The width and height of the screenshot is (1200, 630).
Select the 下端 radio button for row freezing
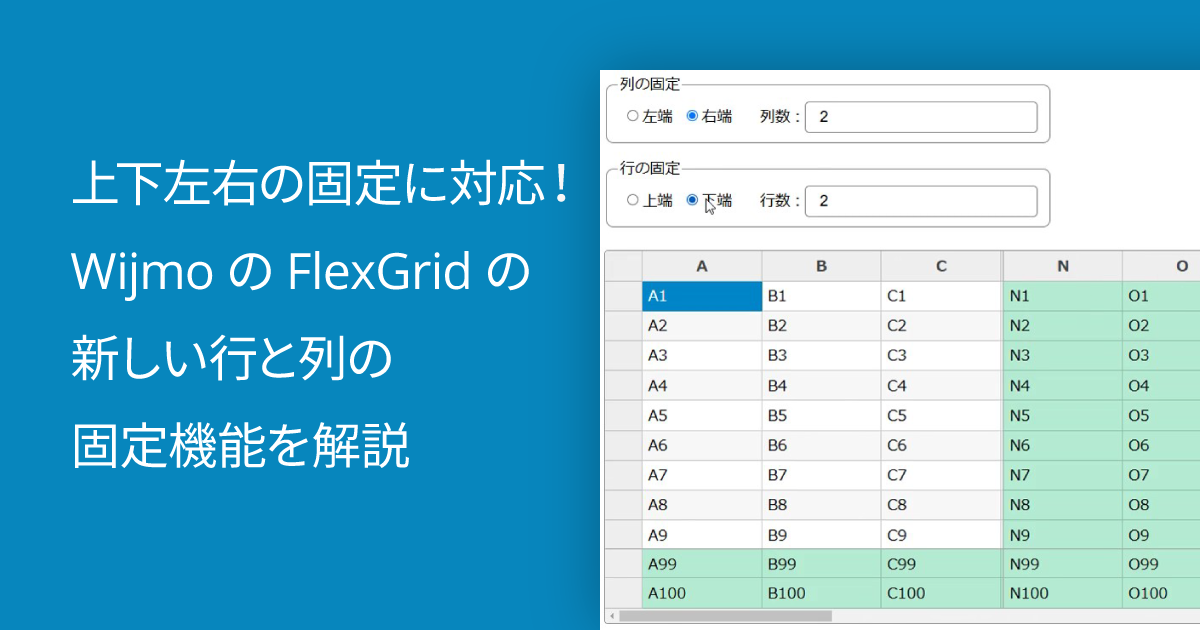point(692,200)
